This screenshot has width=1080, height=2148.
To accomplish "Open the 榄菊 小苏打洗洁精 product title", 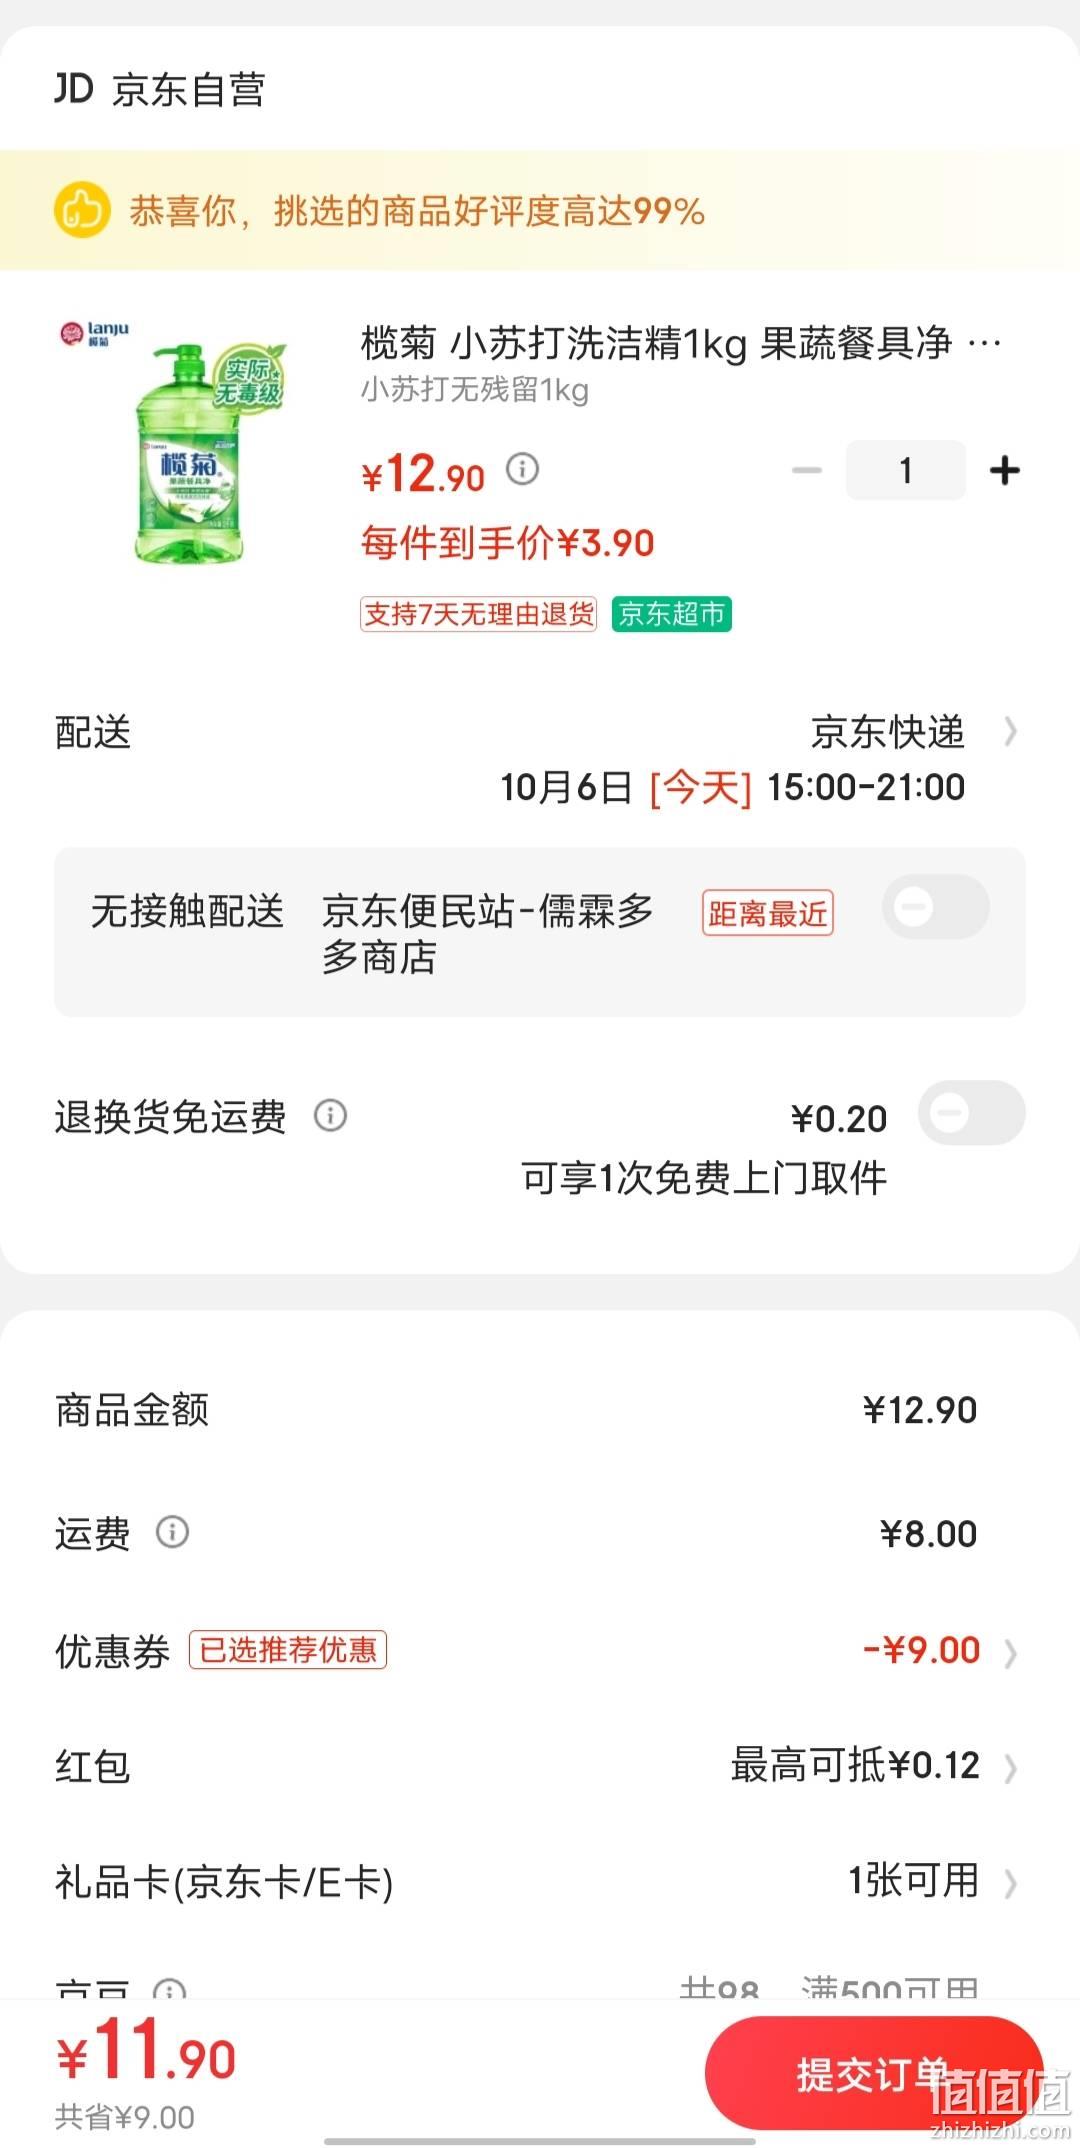I will (x=681, y=344).
